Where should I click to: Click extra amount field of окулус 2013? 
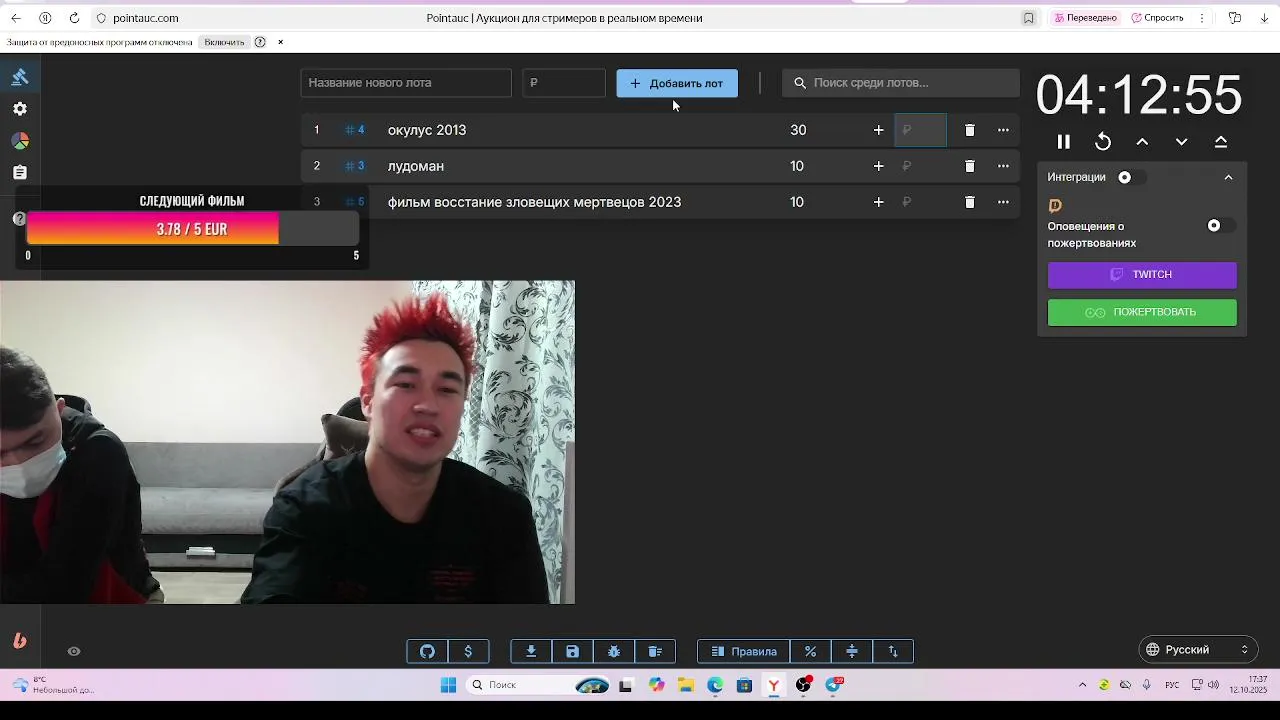920,130
